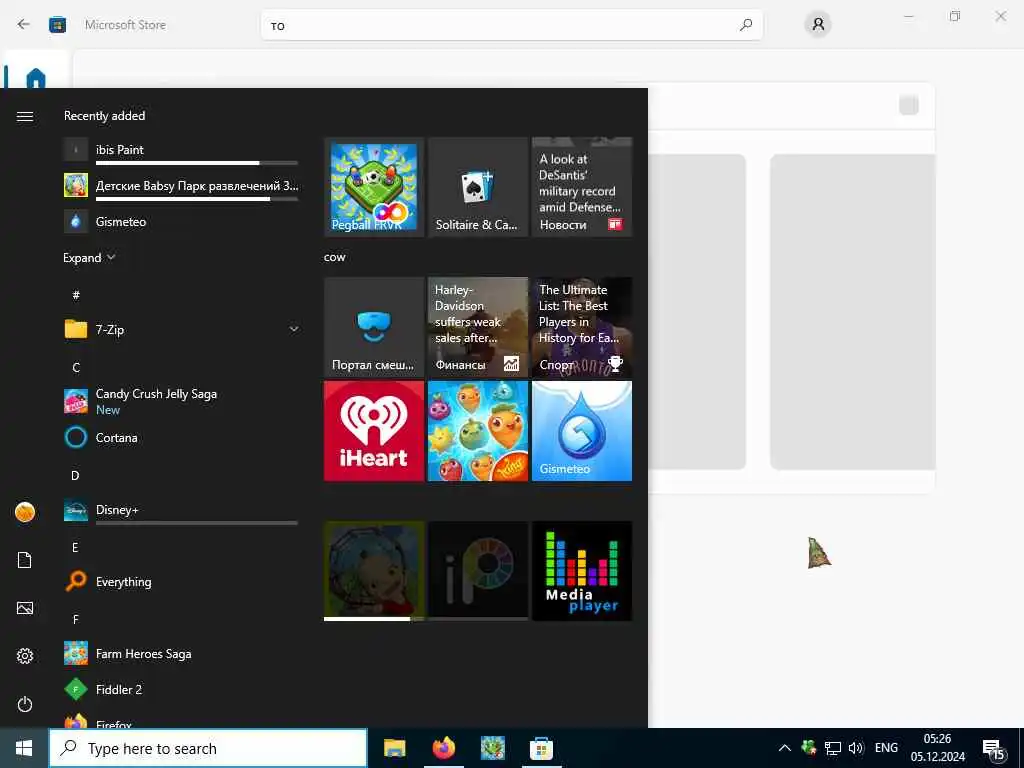Launch the Farm Heroes Saga tile with vegetables
1024x768 pixels.
pyautogui.click(x=477, y=431)
